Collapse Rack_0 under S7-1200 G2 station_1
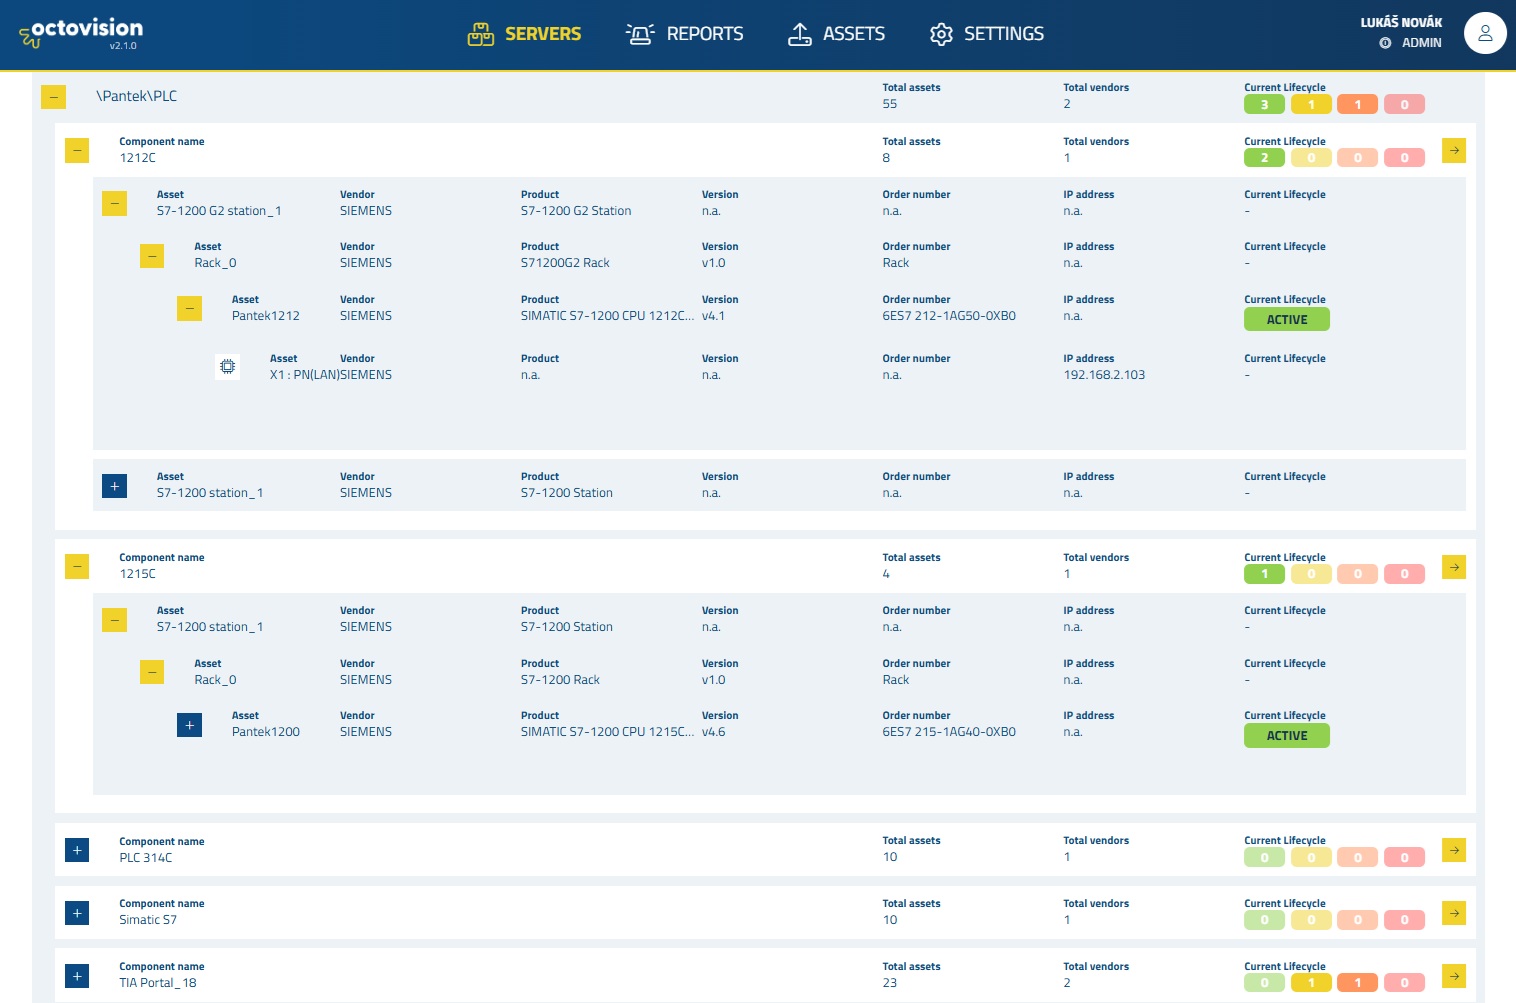The image size is (1516, 1003). click(152, 256)
